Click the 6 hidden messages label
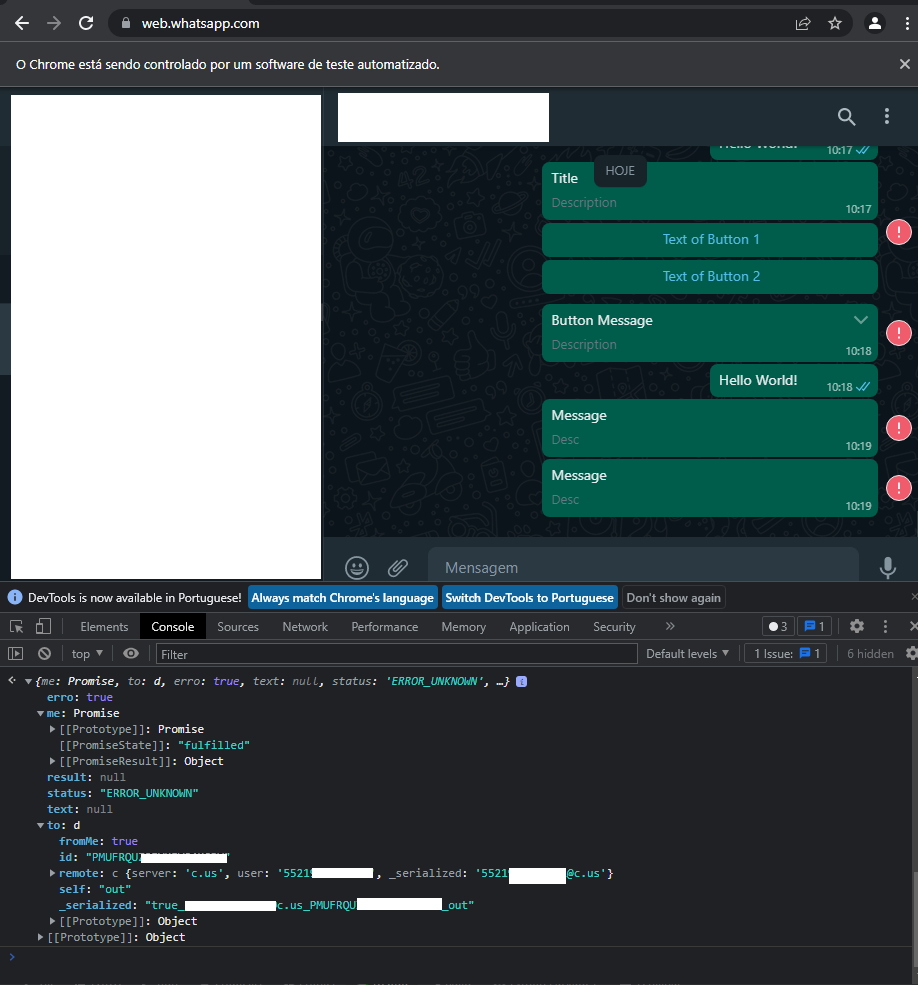Screen dimensions: 919x986 click(x=870, y=654)
